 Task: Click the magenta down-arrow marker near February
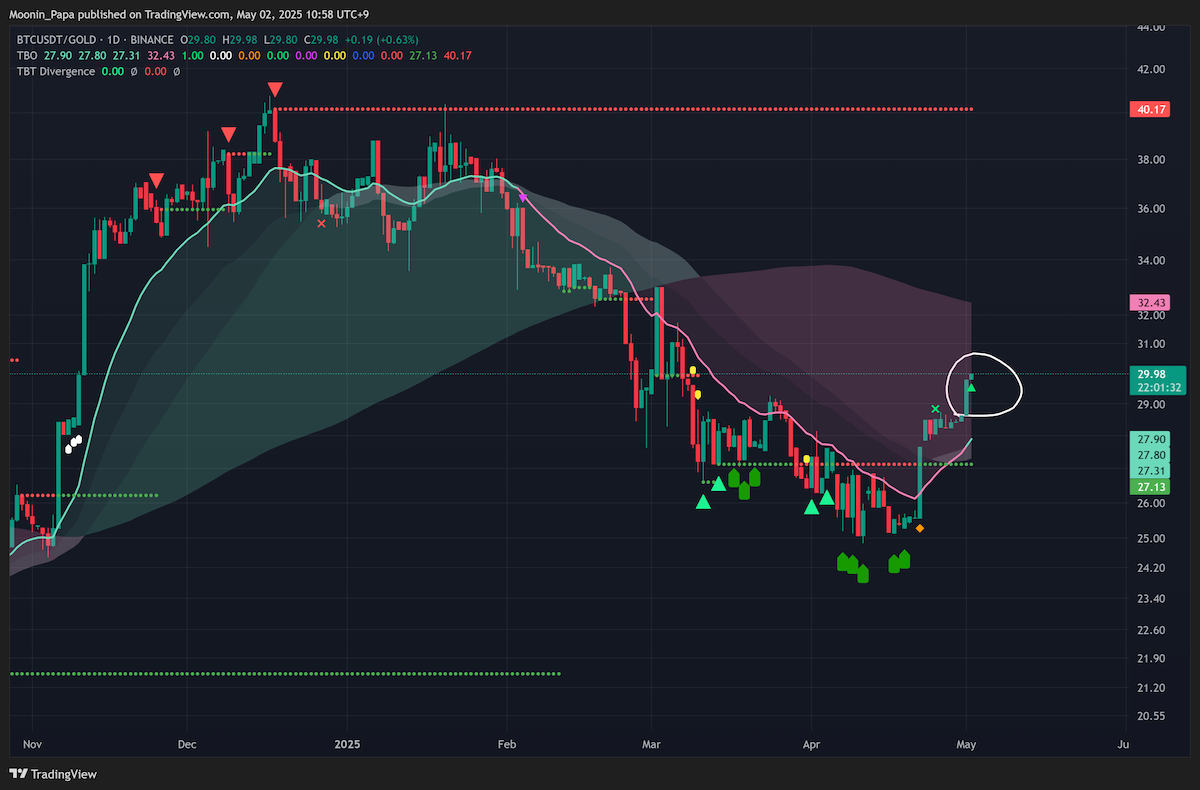522,198
